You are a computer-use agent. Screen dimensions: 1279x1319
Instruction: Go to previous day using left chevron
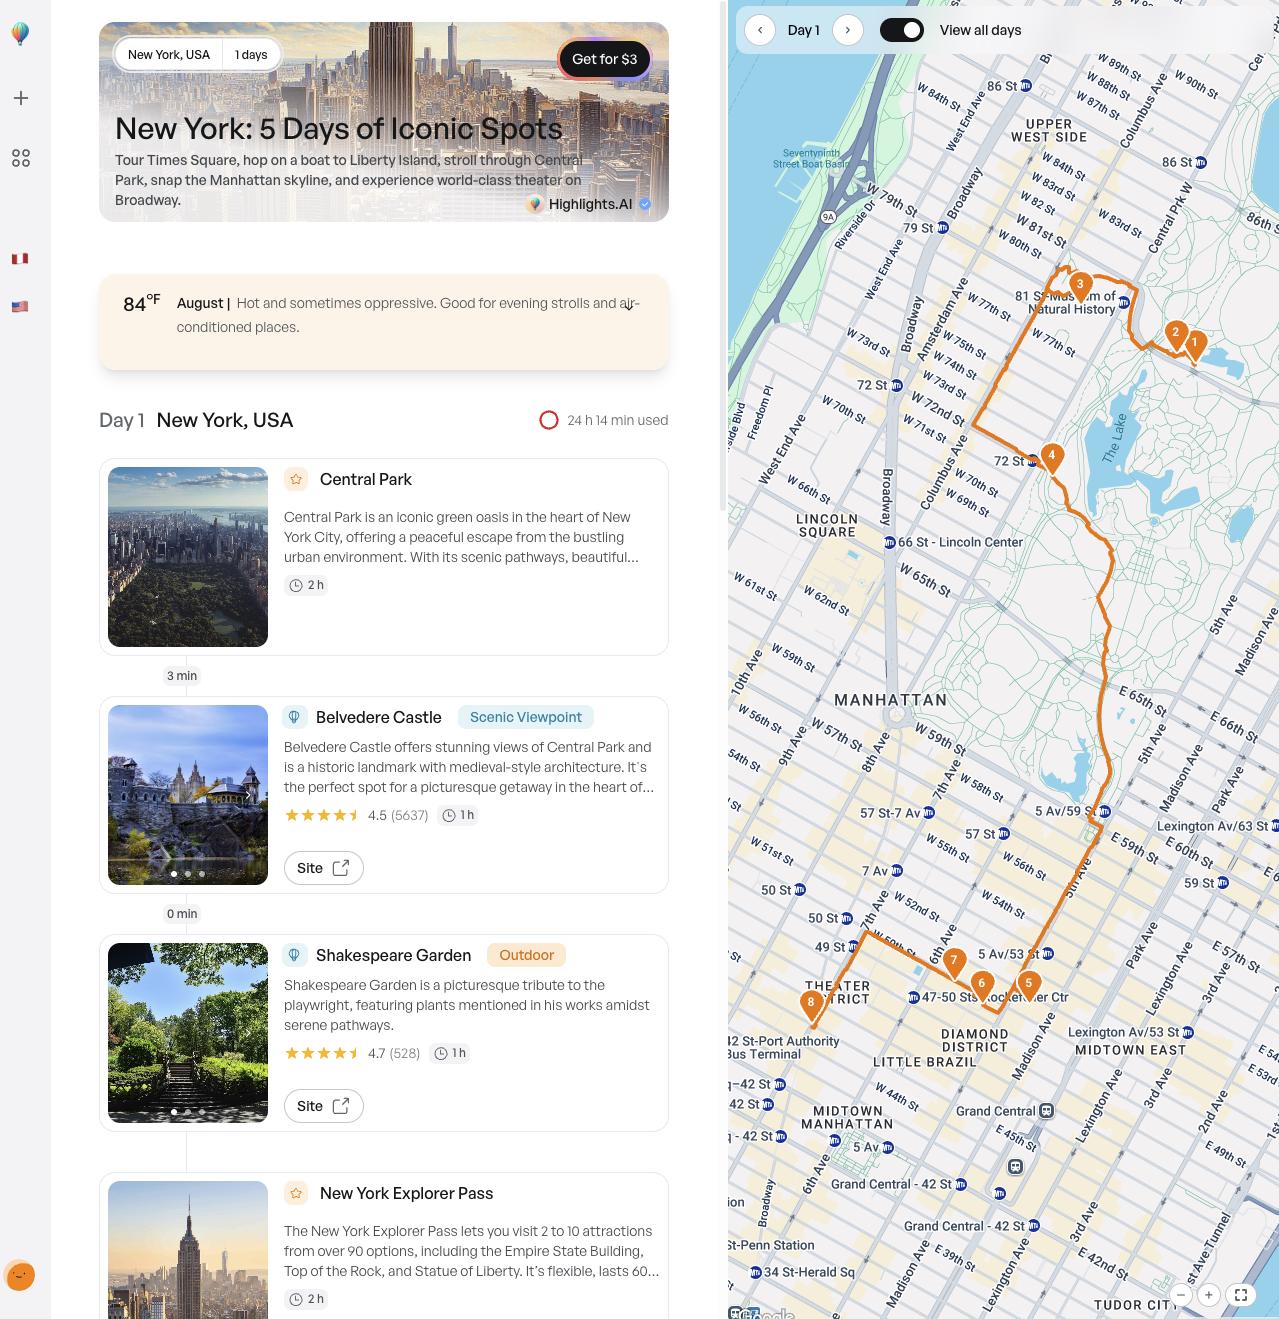pyautogui.click(x=760, y=30)
